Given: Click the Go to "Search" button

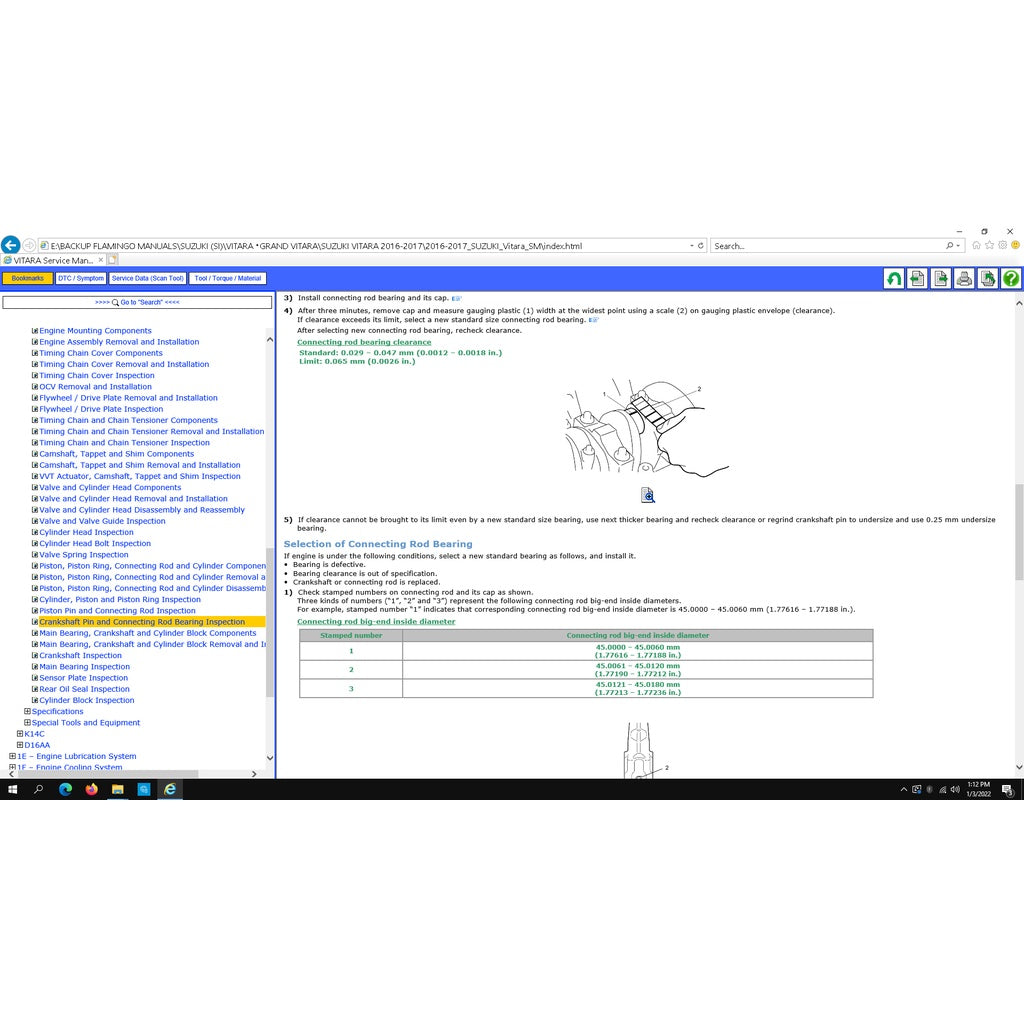Looking at the screenshot, I should tap(137, 302).
